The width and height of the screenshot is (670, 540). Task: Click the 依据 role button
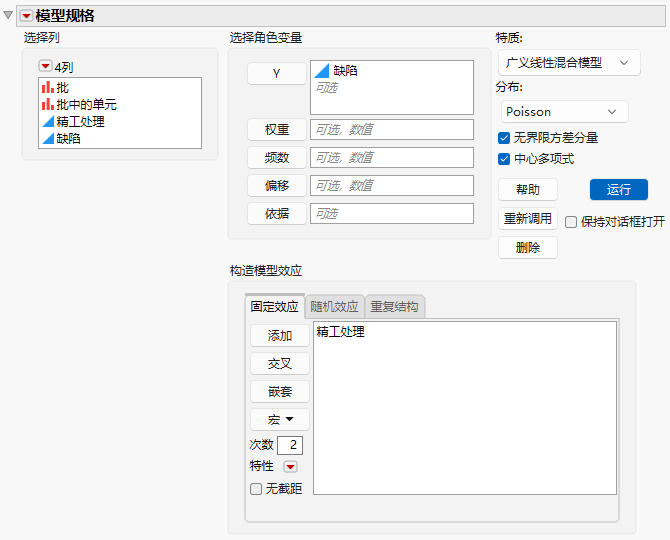[277, 213]
